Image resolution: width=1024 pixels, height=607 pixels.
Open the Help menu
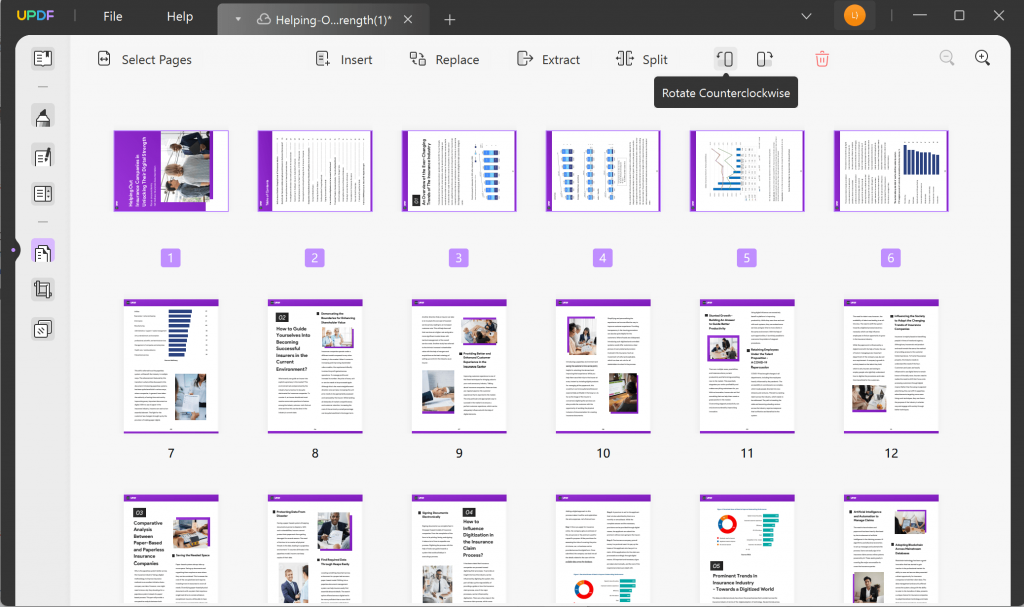180,16
